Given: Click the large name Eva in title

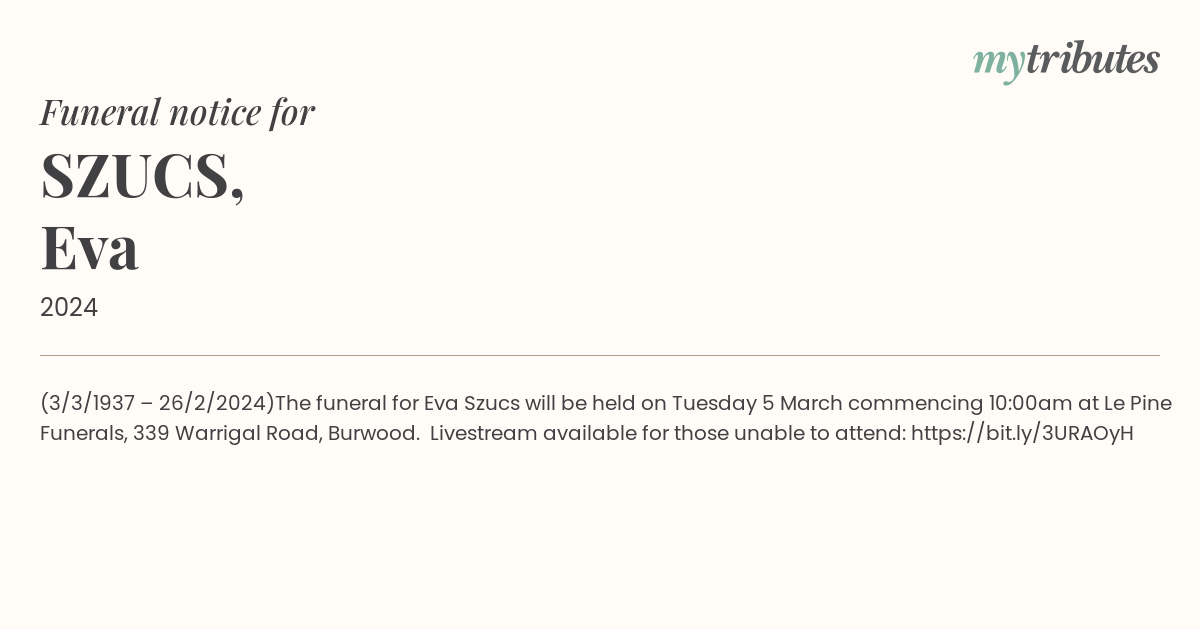Looking at the screenshot, I should point(89,248).
